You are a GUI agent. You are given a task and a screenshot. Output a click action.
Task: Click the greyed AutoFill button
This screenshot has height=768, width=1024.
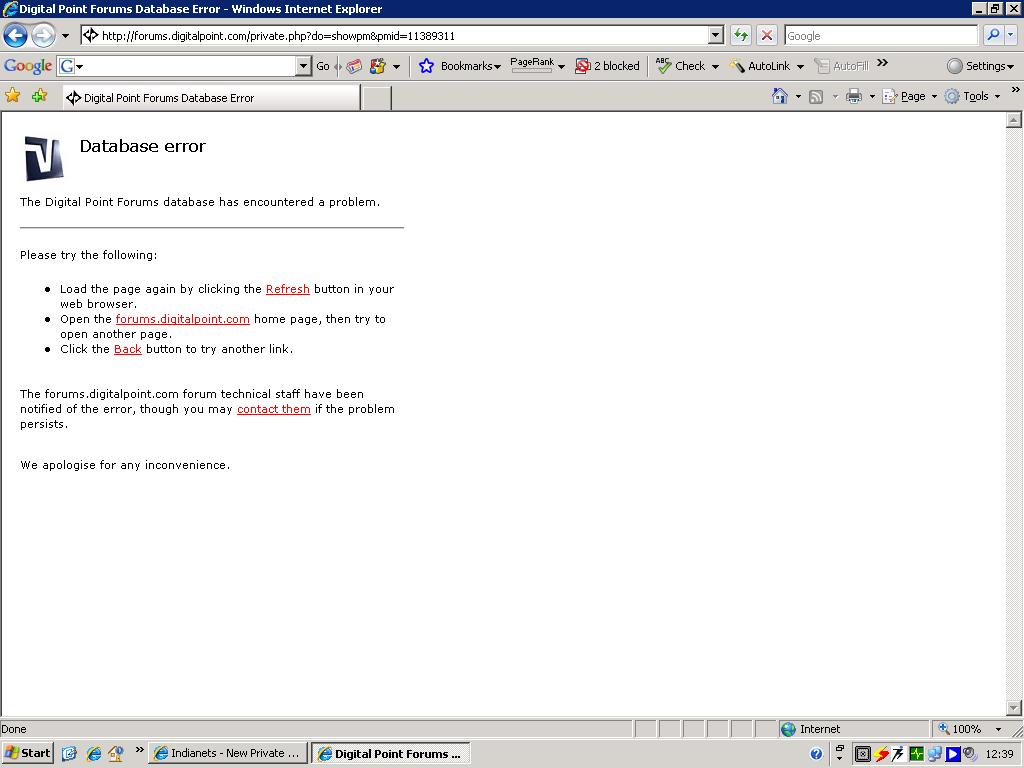pyautogui.click(x=842, y=66)
